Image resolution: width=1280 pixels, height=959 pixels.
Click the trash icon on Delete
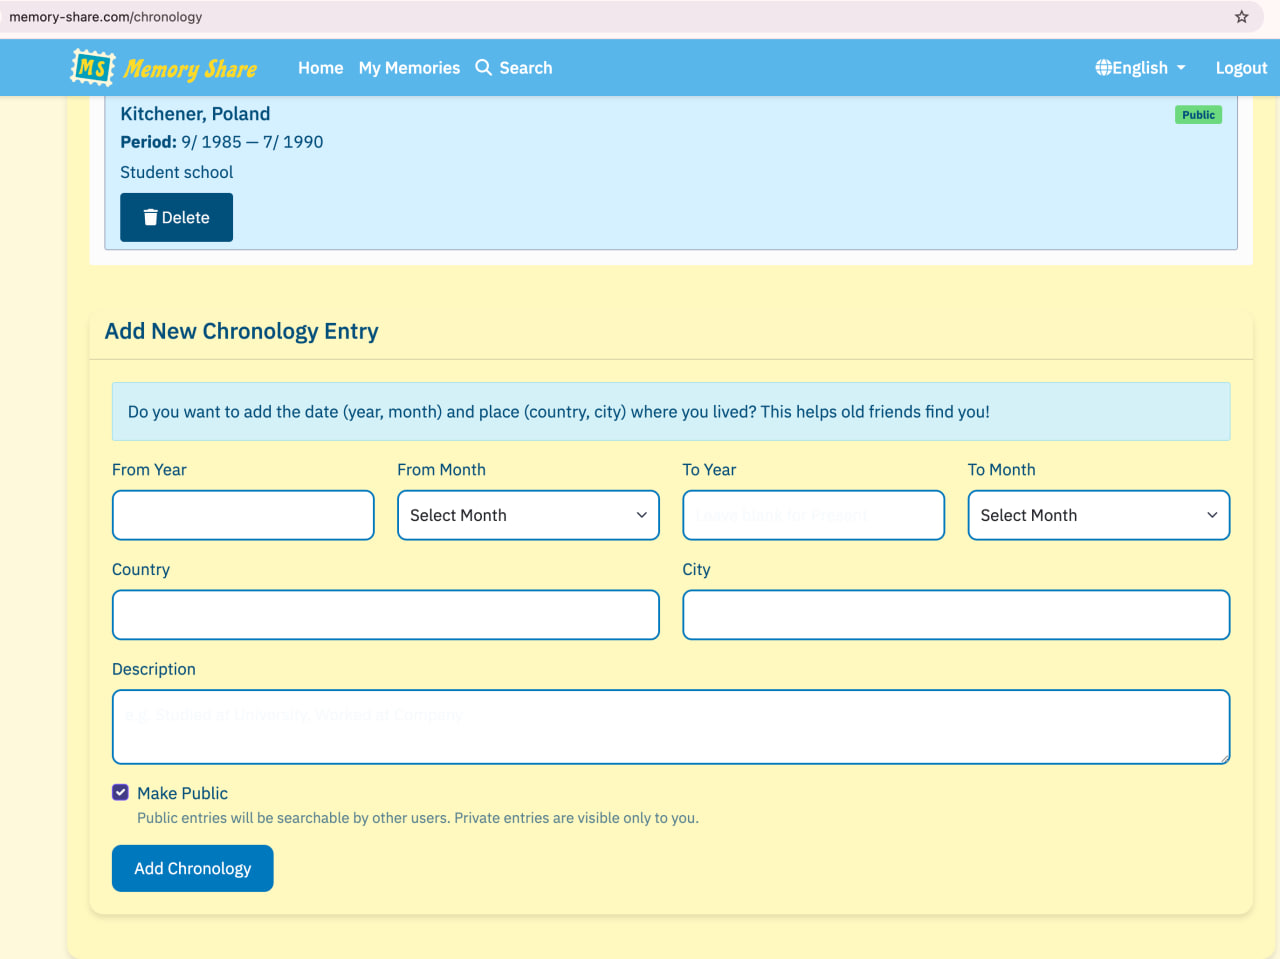click(150, 217)
